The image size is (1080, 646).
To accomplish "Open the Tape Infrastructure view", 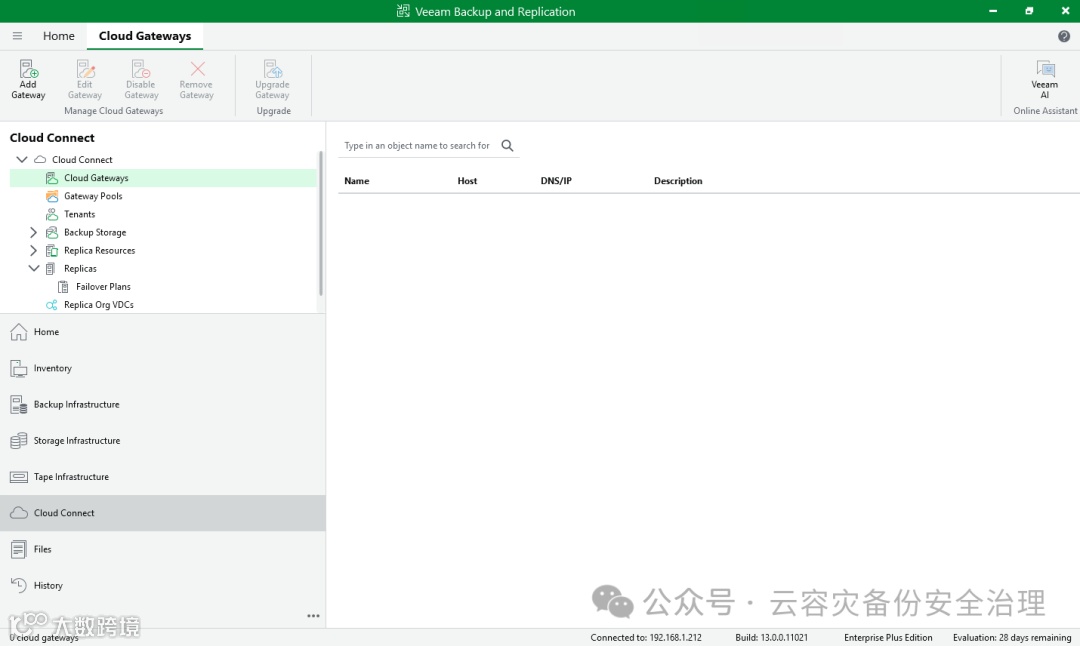I will (x=163, y=477).
